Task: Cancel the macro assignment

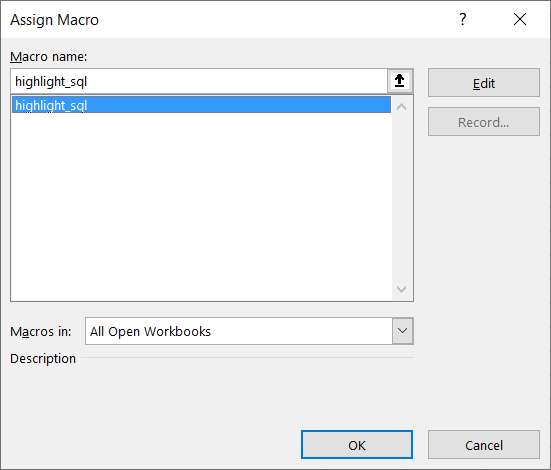Action: [484, 445]
